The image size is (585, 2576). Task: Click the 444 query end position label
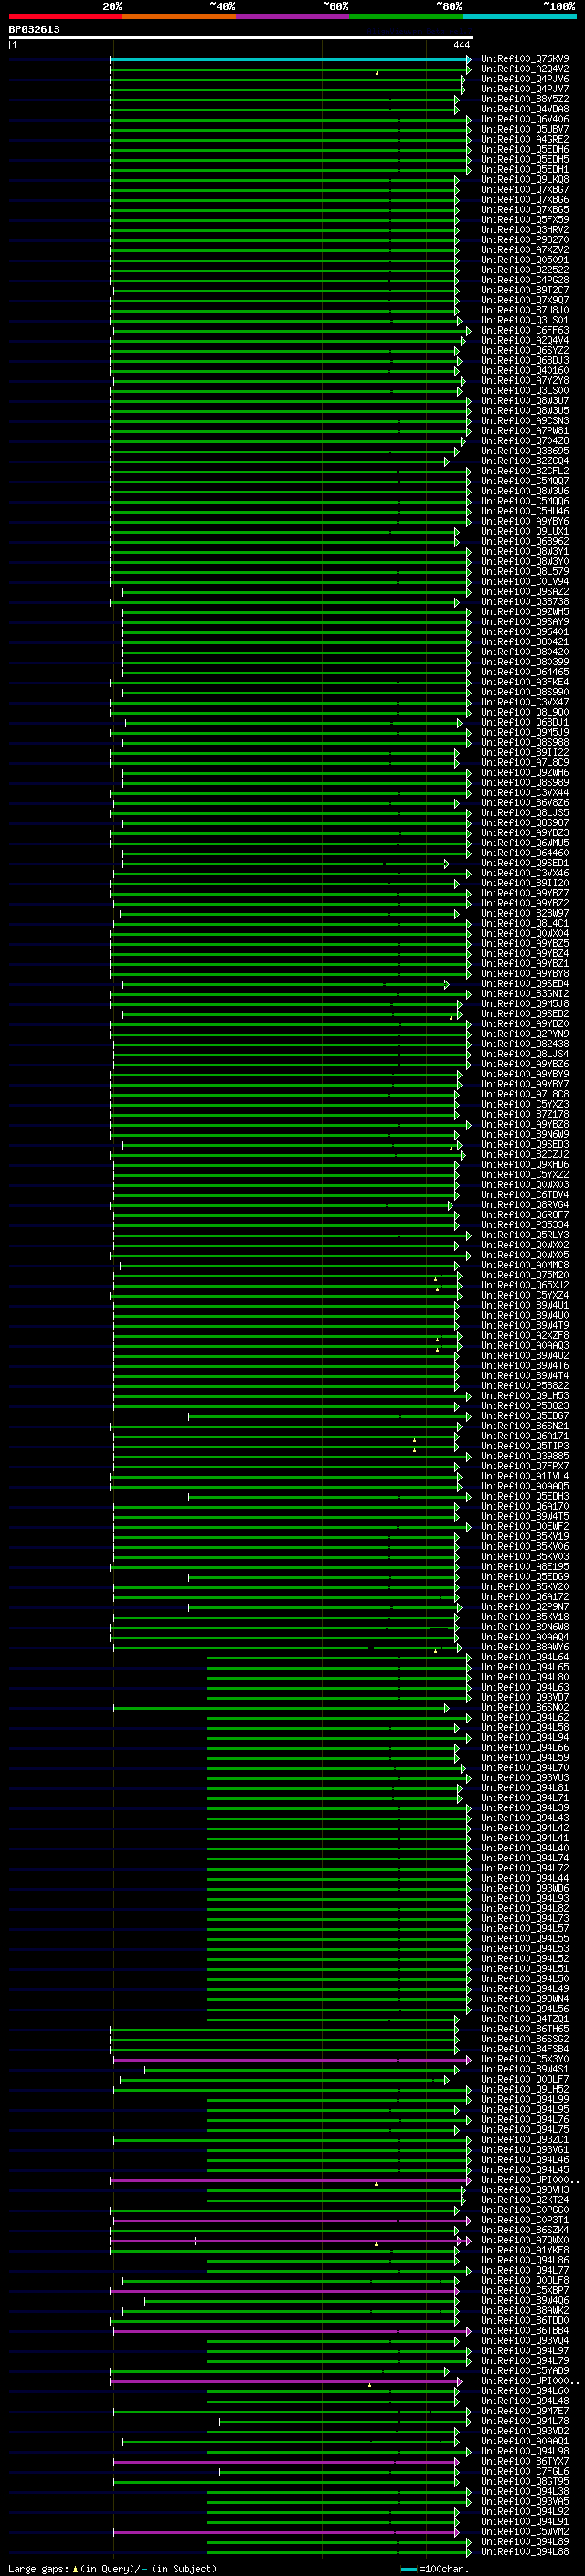(461, 45)
